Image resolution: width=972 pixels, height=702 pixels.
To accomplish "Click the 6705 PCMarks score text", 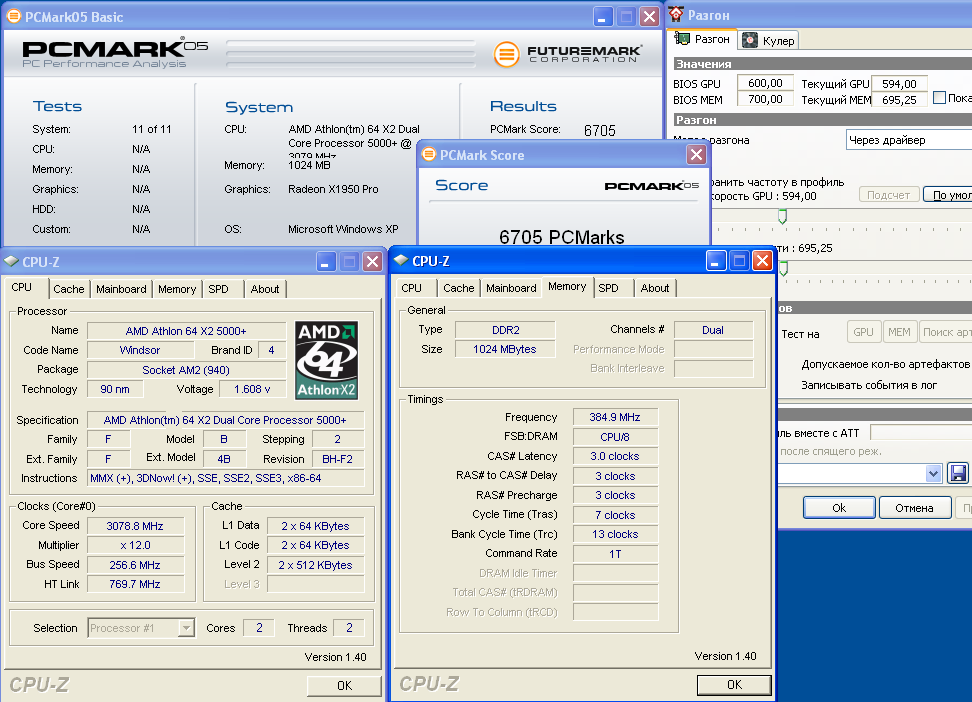I will 562,237.
